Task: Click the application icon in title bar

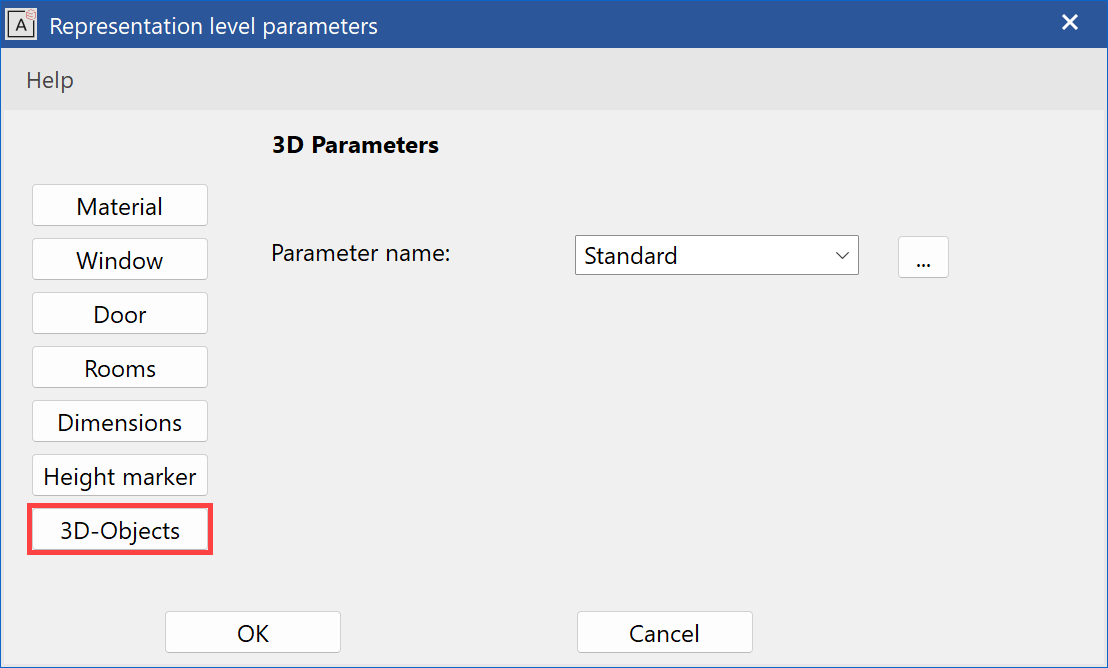Action: point(21,25)
